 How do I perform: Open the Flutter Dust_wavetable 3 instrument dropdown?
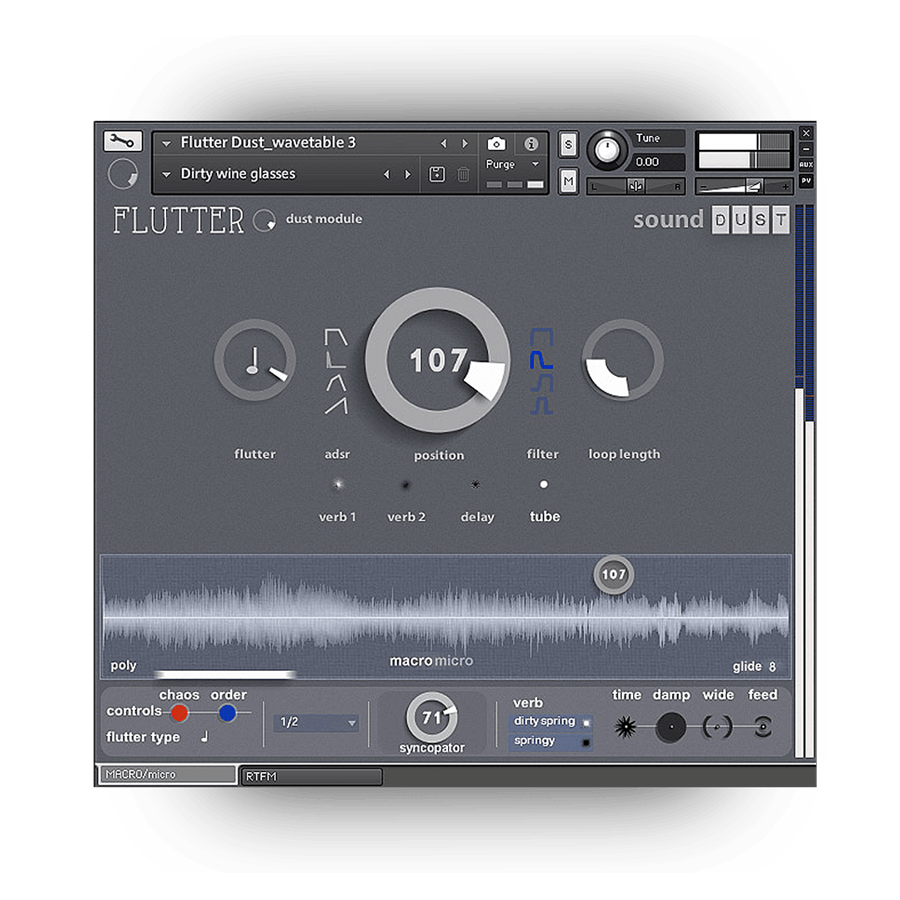tap(166, 143)
